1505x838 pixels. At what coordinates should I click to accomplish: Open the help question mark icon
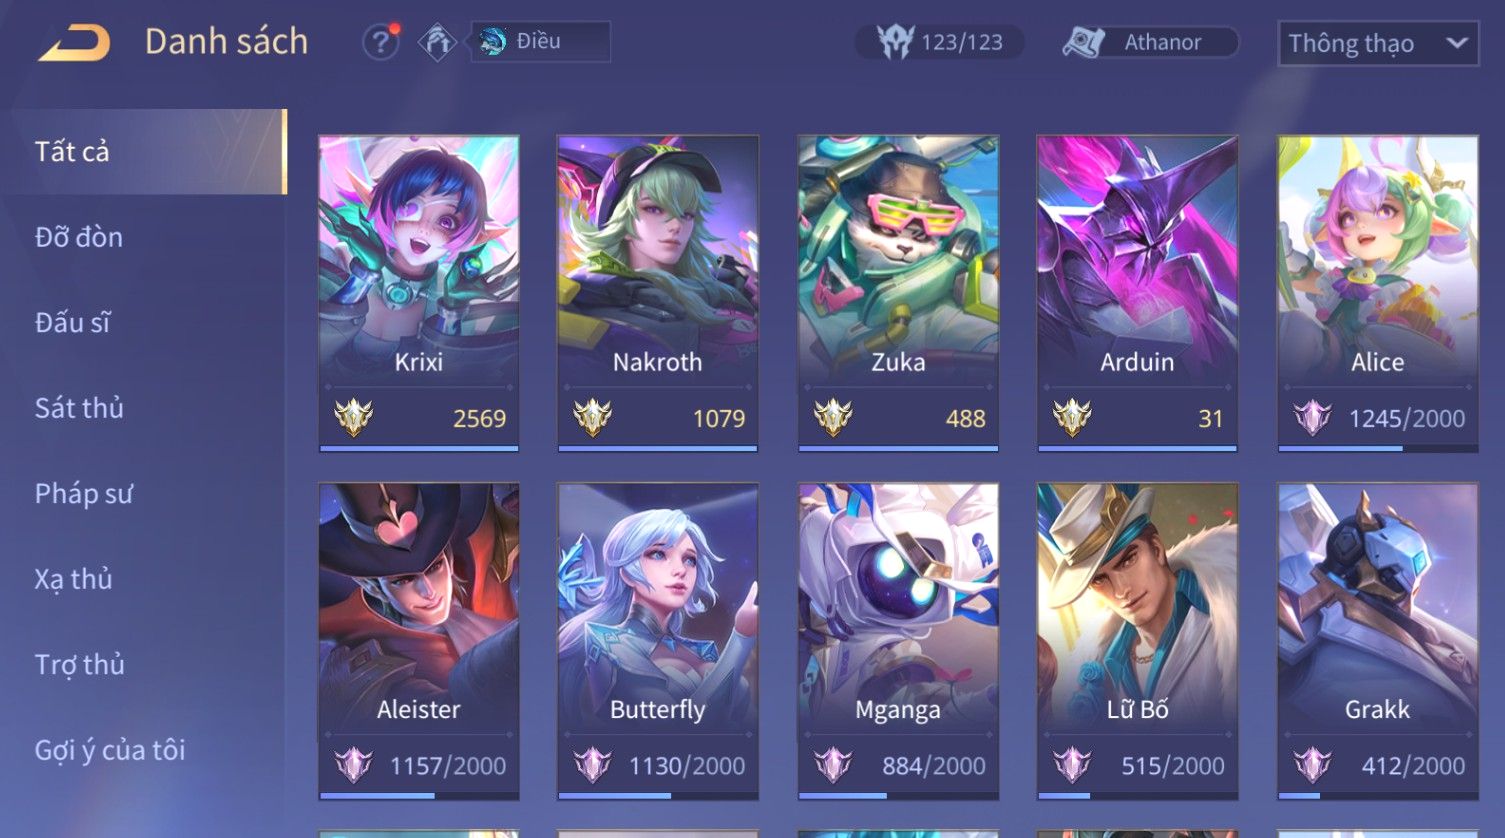(x=381, y=42)
